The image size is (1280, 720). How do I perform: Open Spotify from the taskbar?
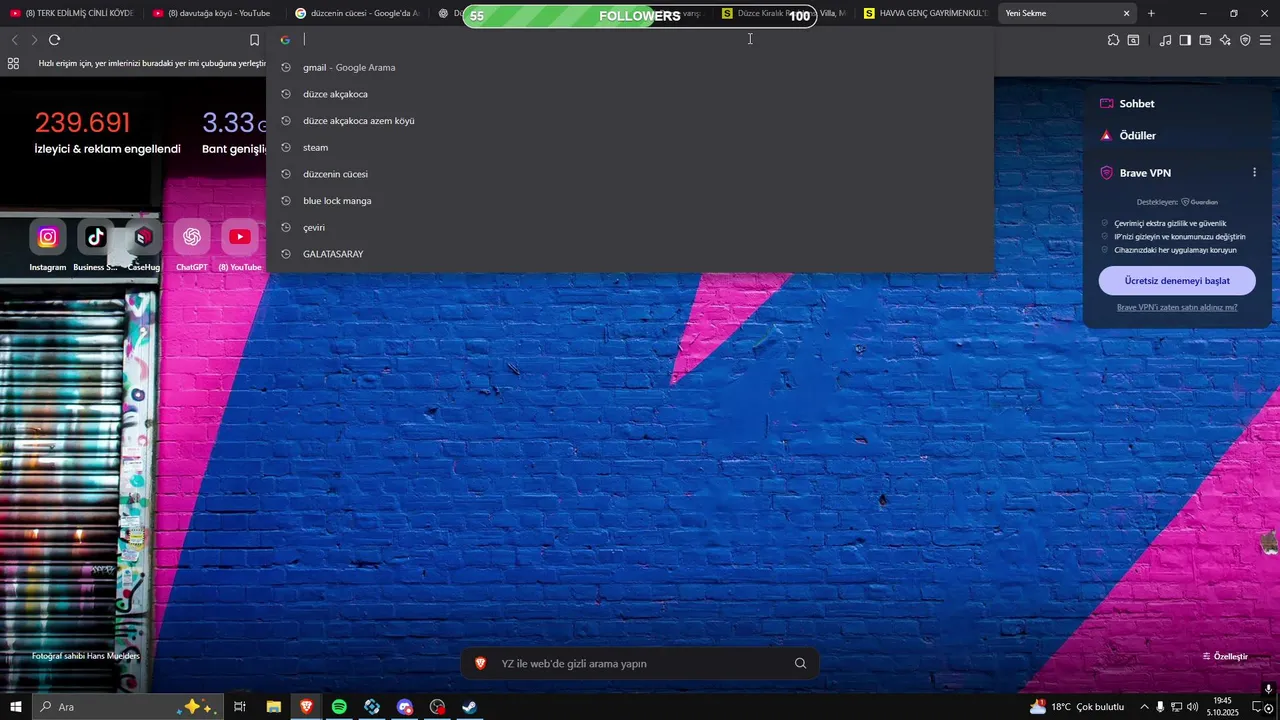339,707
